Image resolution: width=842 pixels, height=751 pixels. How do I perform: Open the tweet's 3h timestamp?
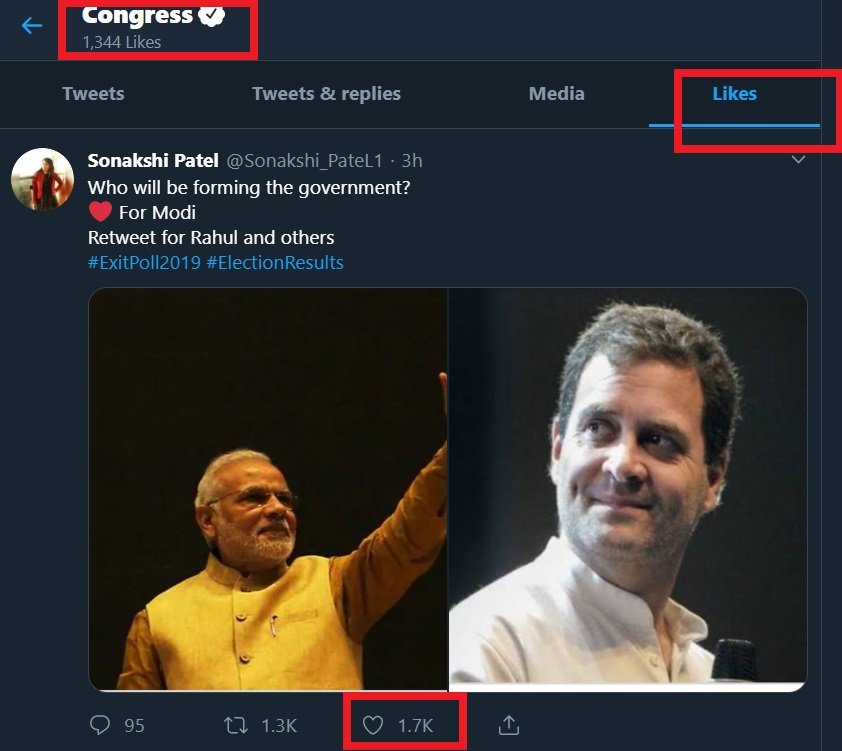(412, 160)
